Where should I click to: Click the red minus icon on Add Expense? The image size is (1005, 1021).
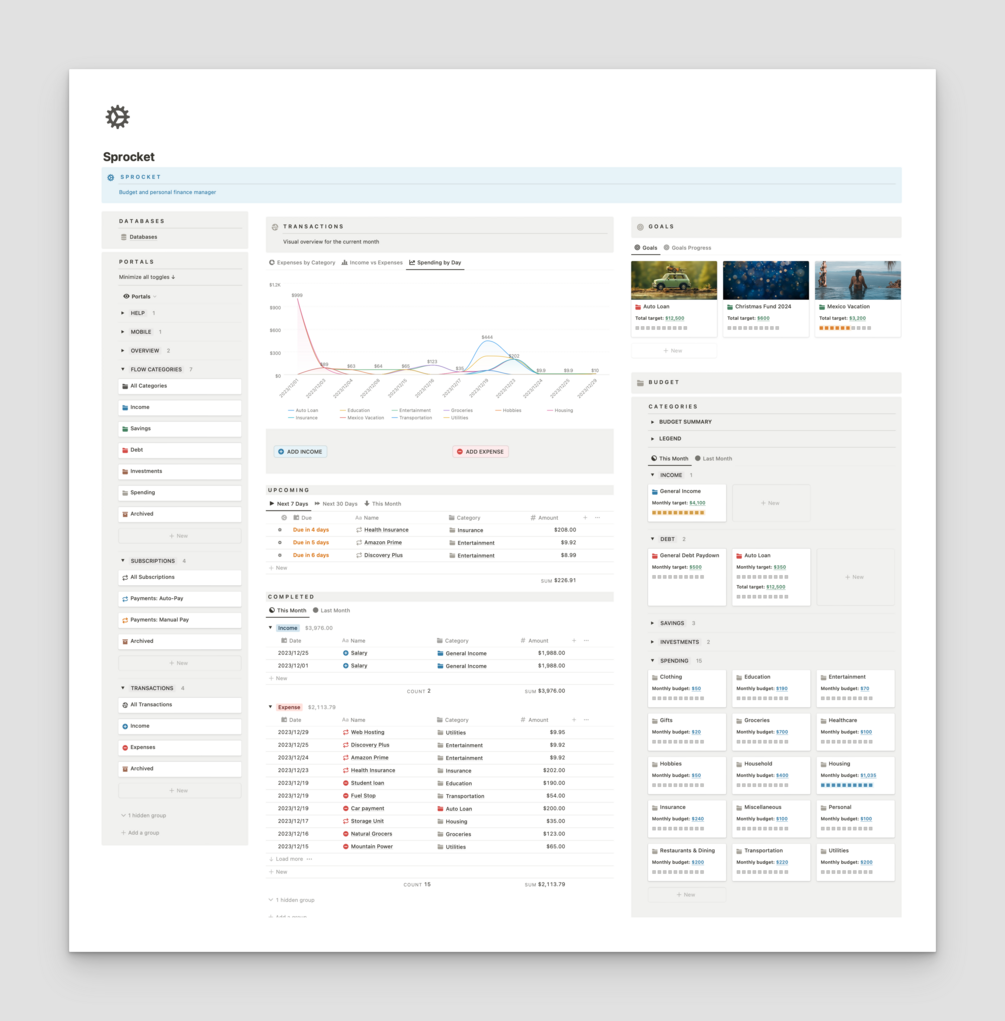coord(460,451)
